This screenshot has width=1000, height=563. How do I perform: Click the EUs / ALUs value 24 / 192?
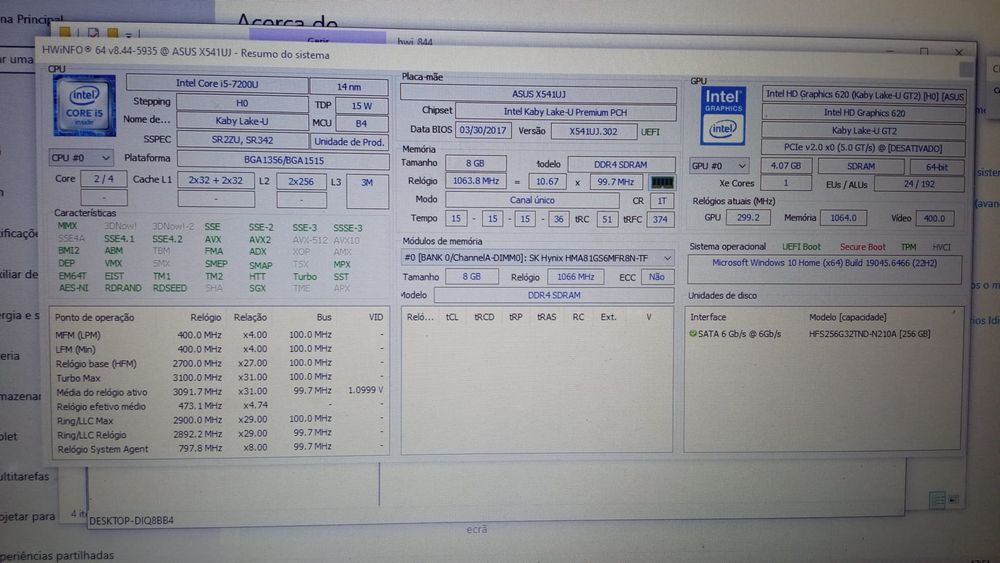(x=919, y=184)
